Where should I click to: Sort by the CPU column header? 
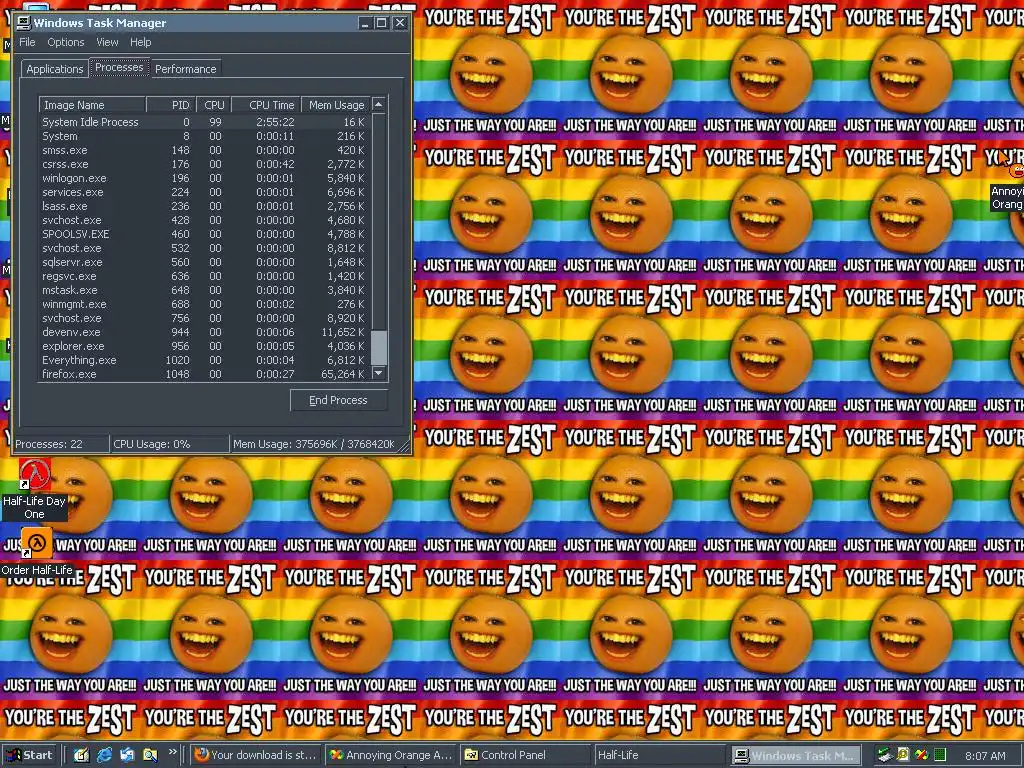212,104
